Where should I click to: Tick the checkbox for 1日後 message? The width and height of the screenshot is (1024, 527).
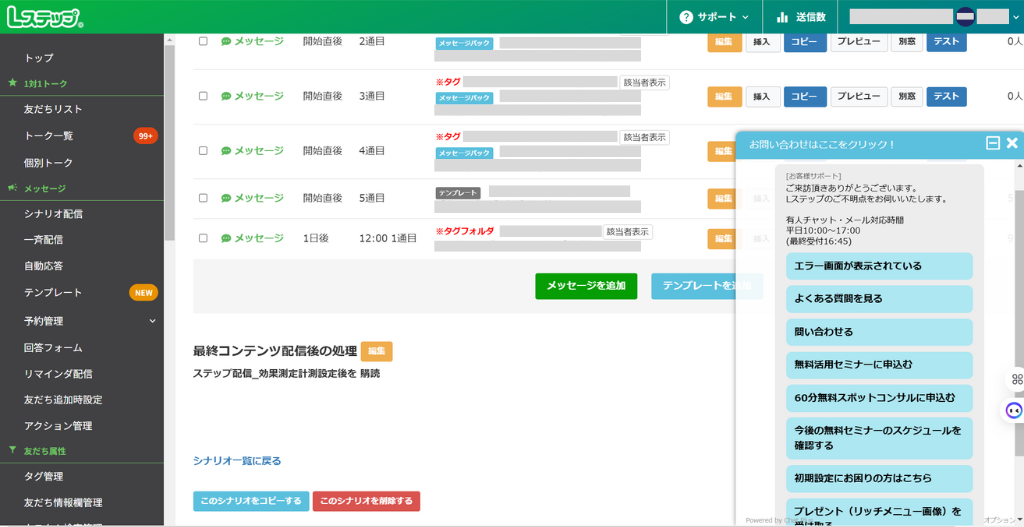click(x=203, y=238)
